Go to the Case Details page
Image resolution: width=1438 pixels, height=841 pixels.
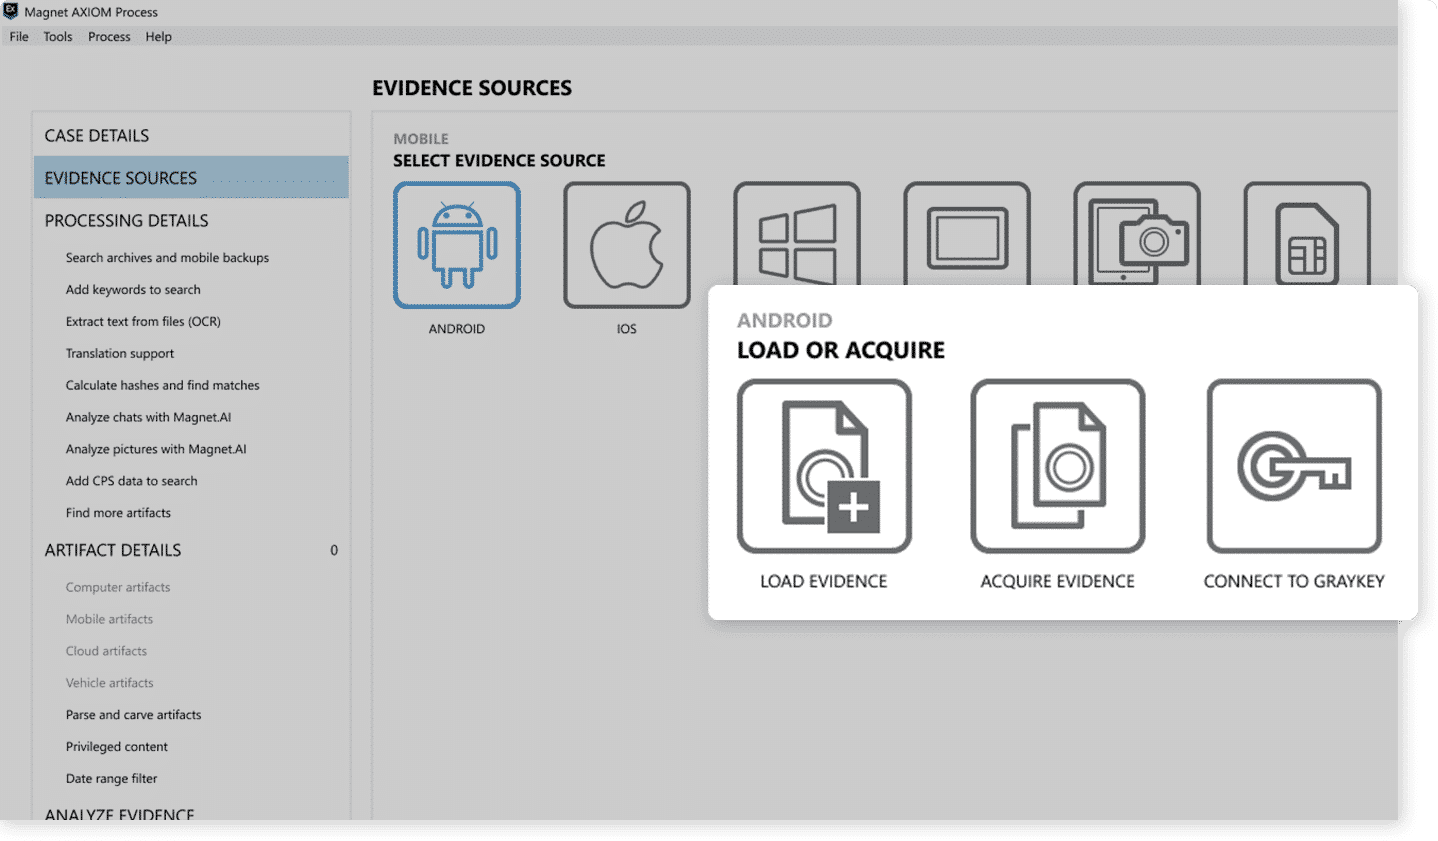tap(97, 135)
